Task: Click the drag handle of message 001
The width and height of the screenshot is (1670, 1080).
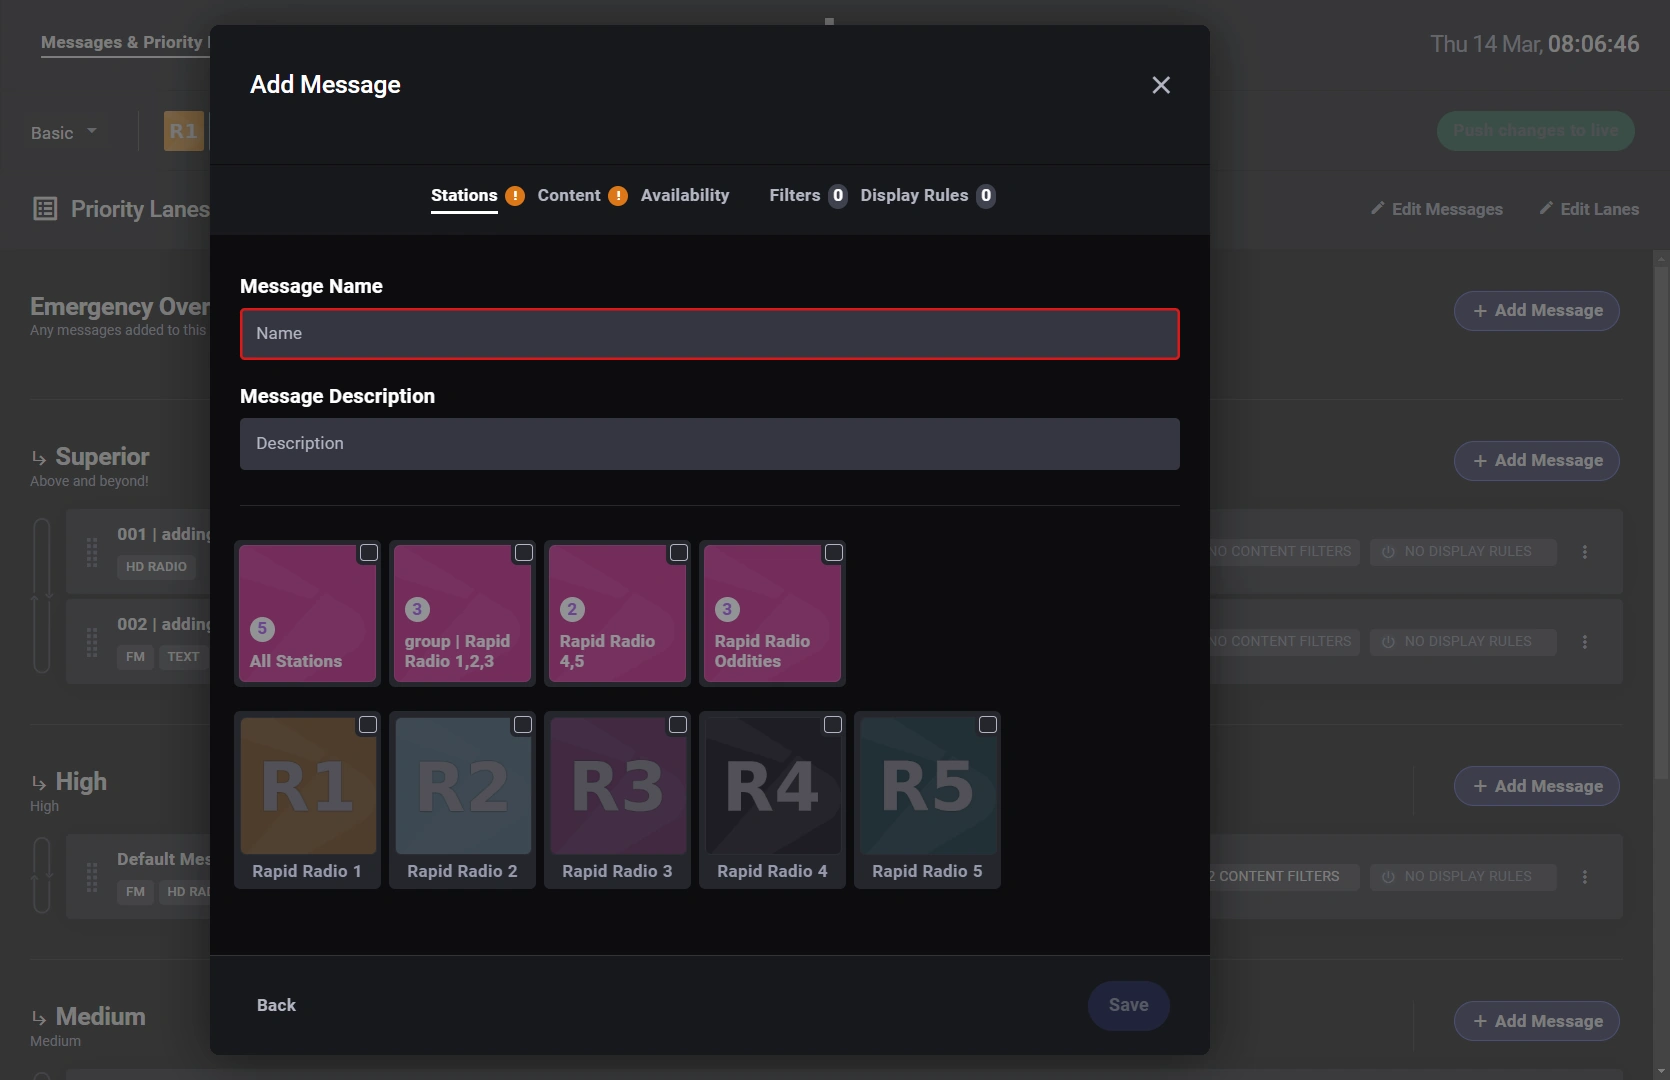Action: point(92,552)
